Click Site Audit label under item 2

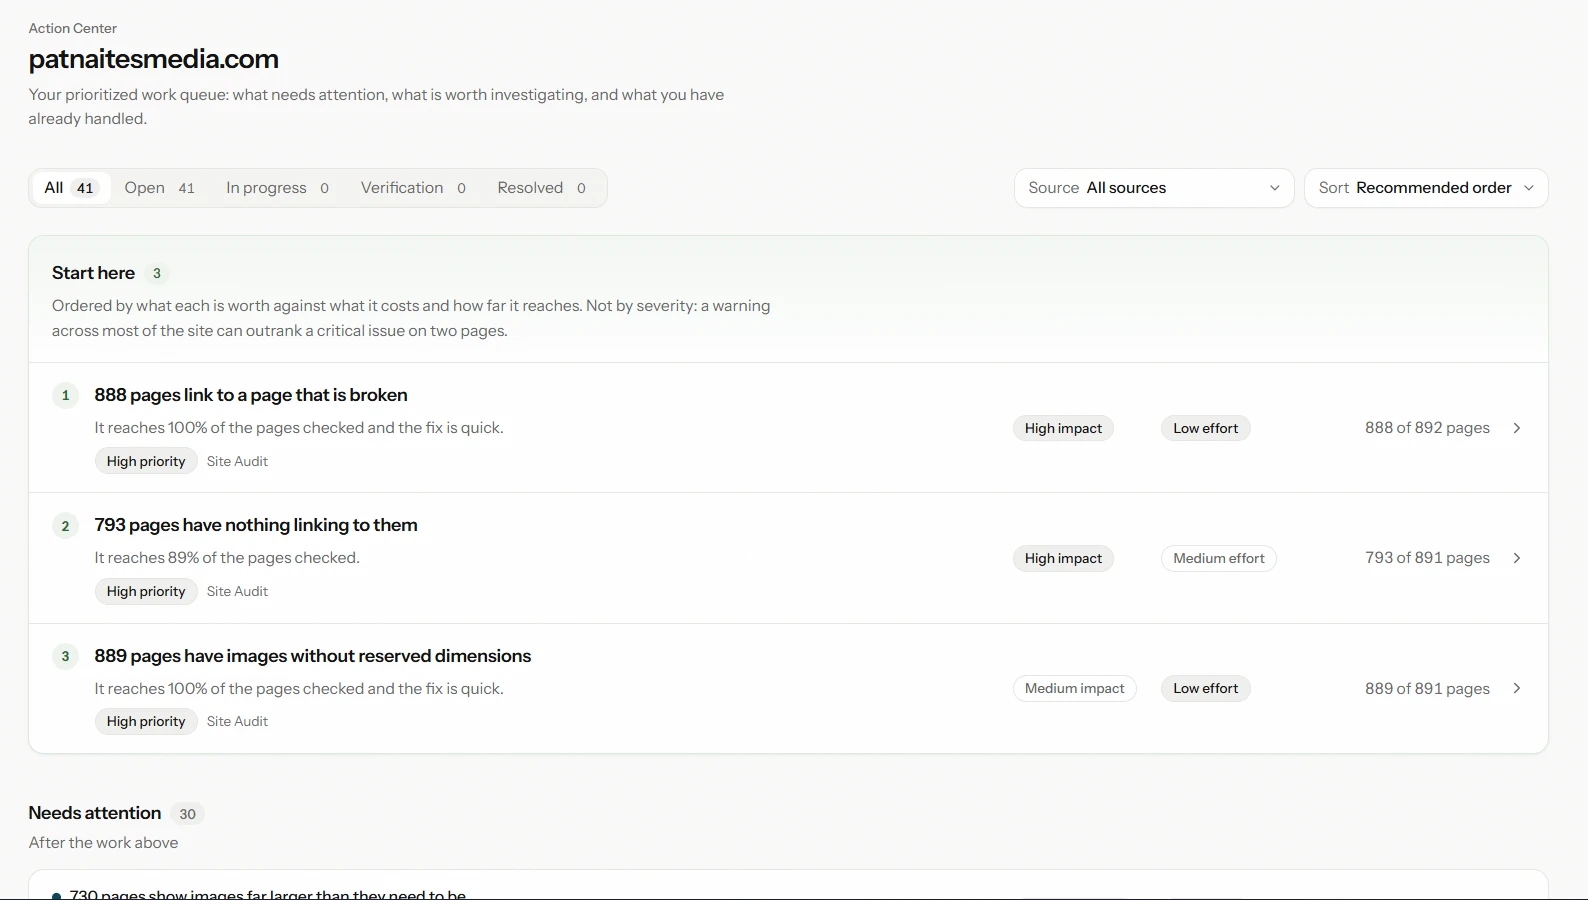coord(237,591)
